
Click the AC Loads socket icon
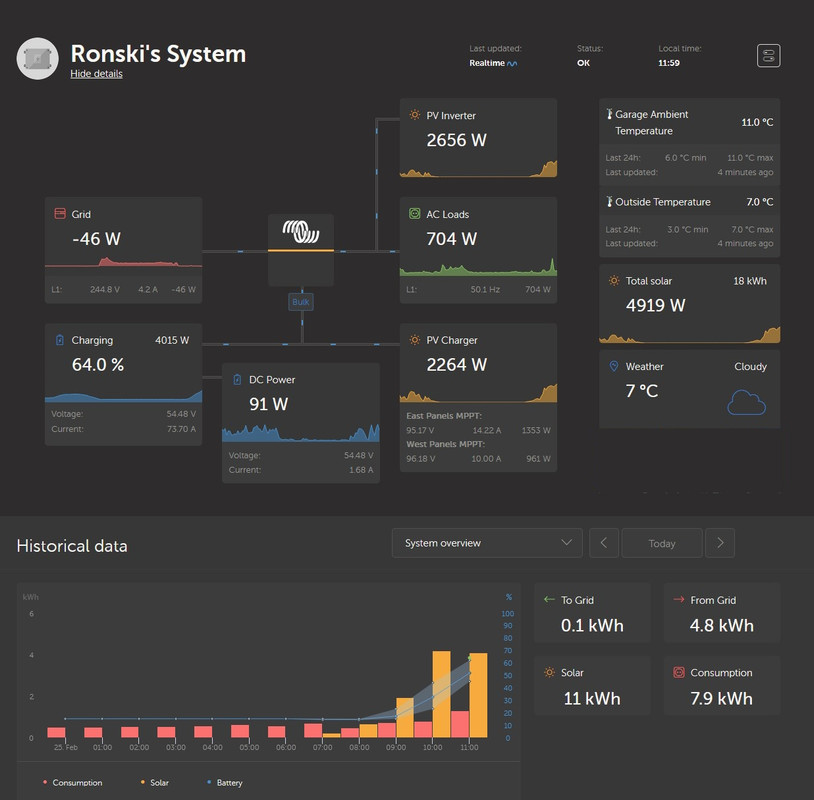[x=414, y=213]
